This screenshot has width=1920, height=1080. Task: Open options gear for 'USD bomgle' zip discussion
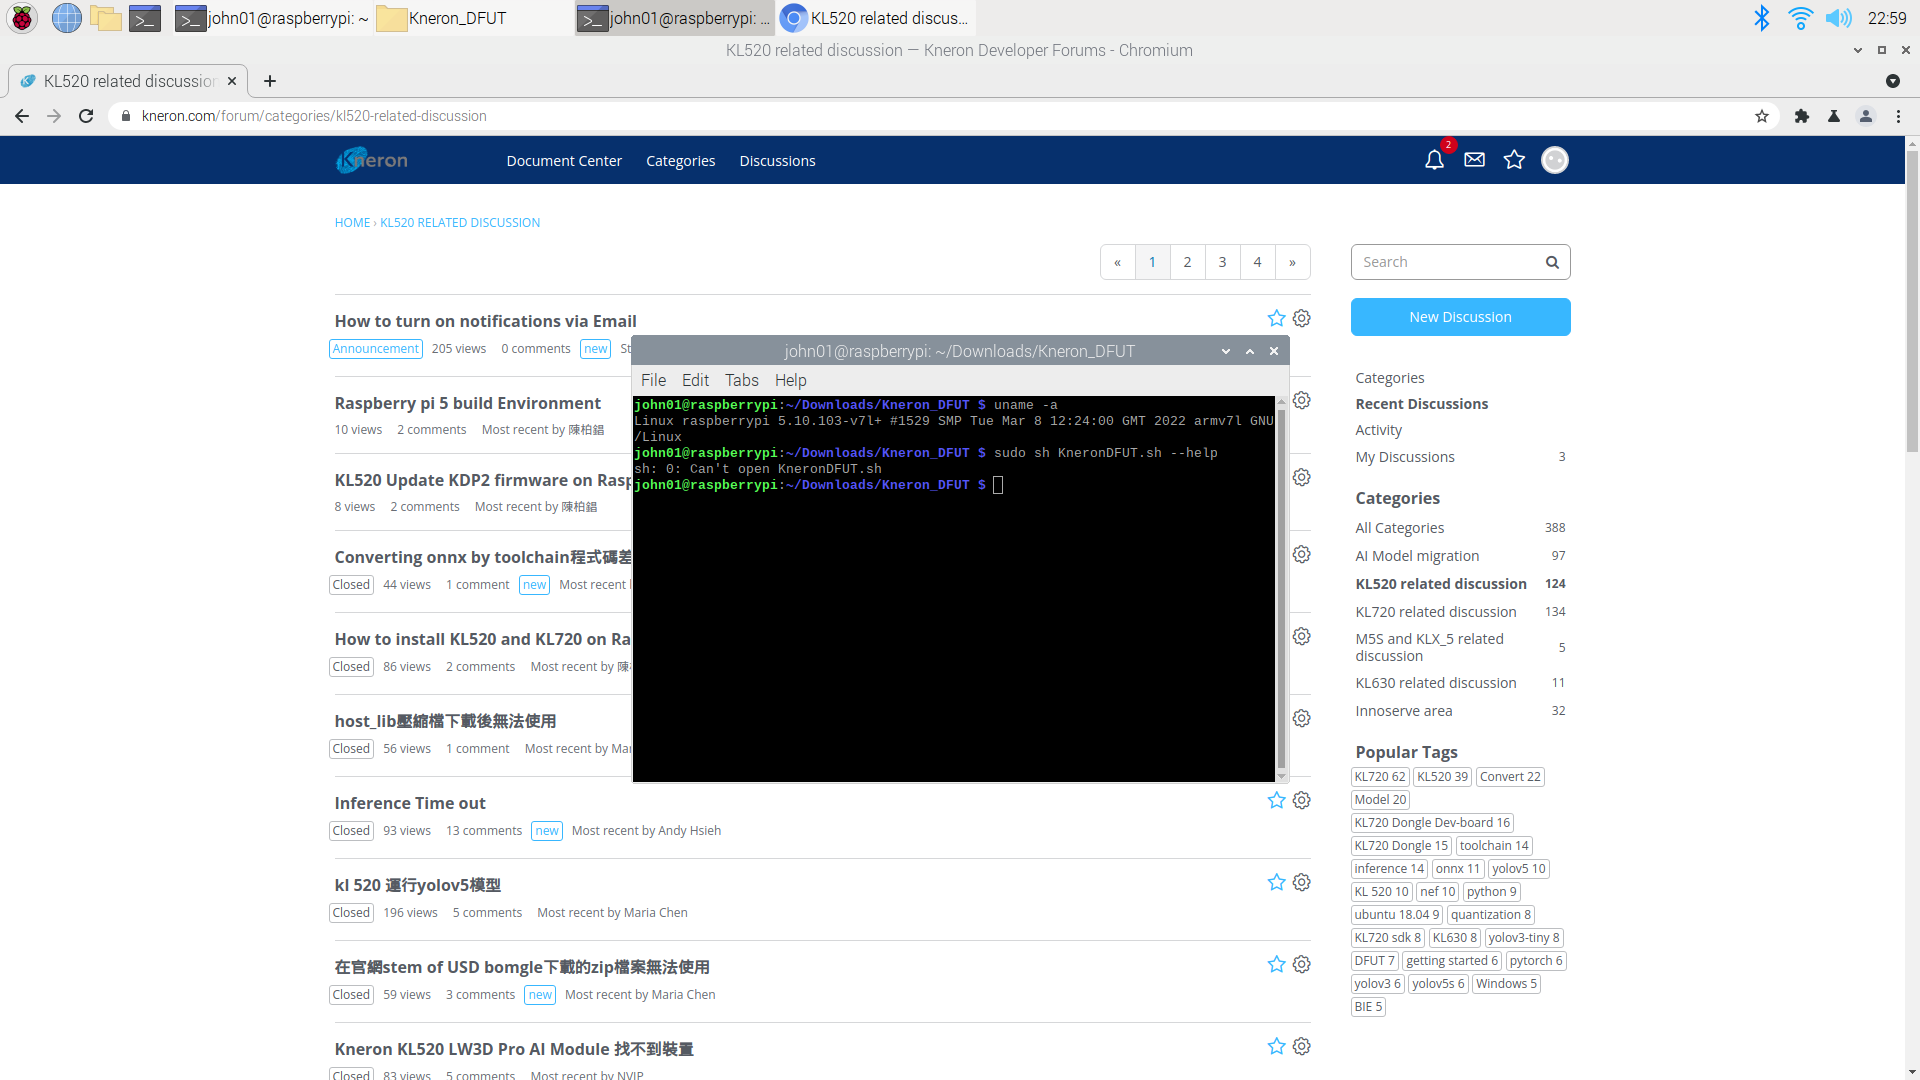[1301, 964]
